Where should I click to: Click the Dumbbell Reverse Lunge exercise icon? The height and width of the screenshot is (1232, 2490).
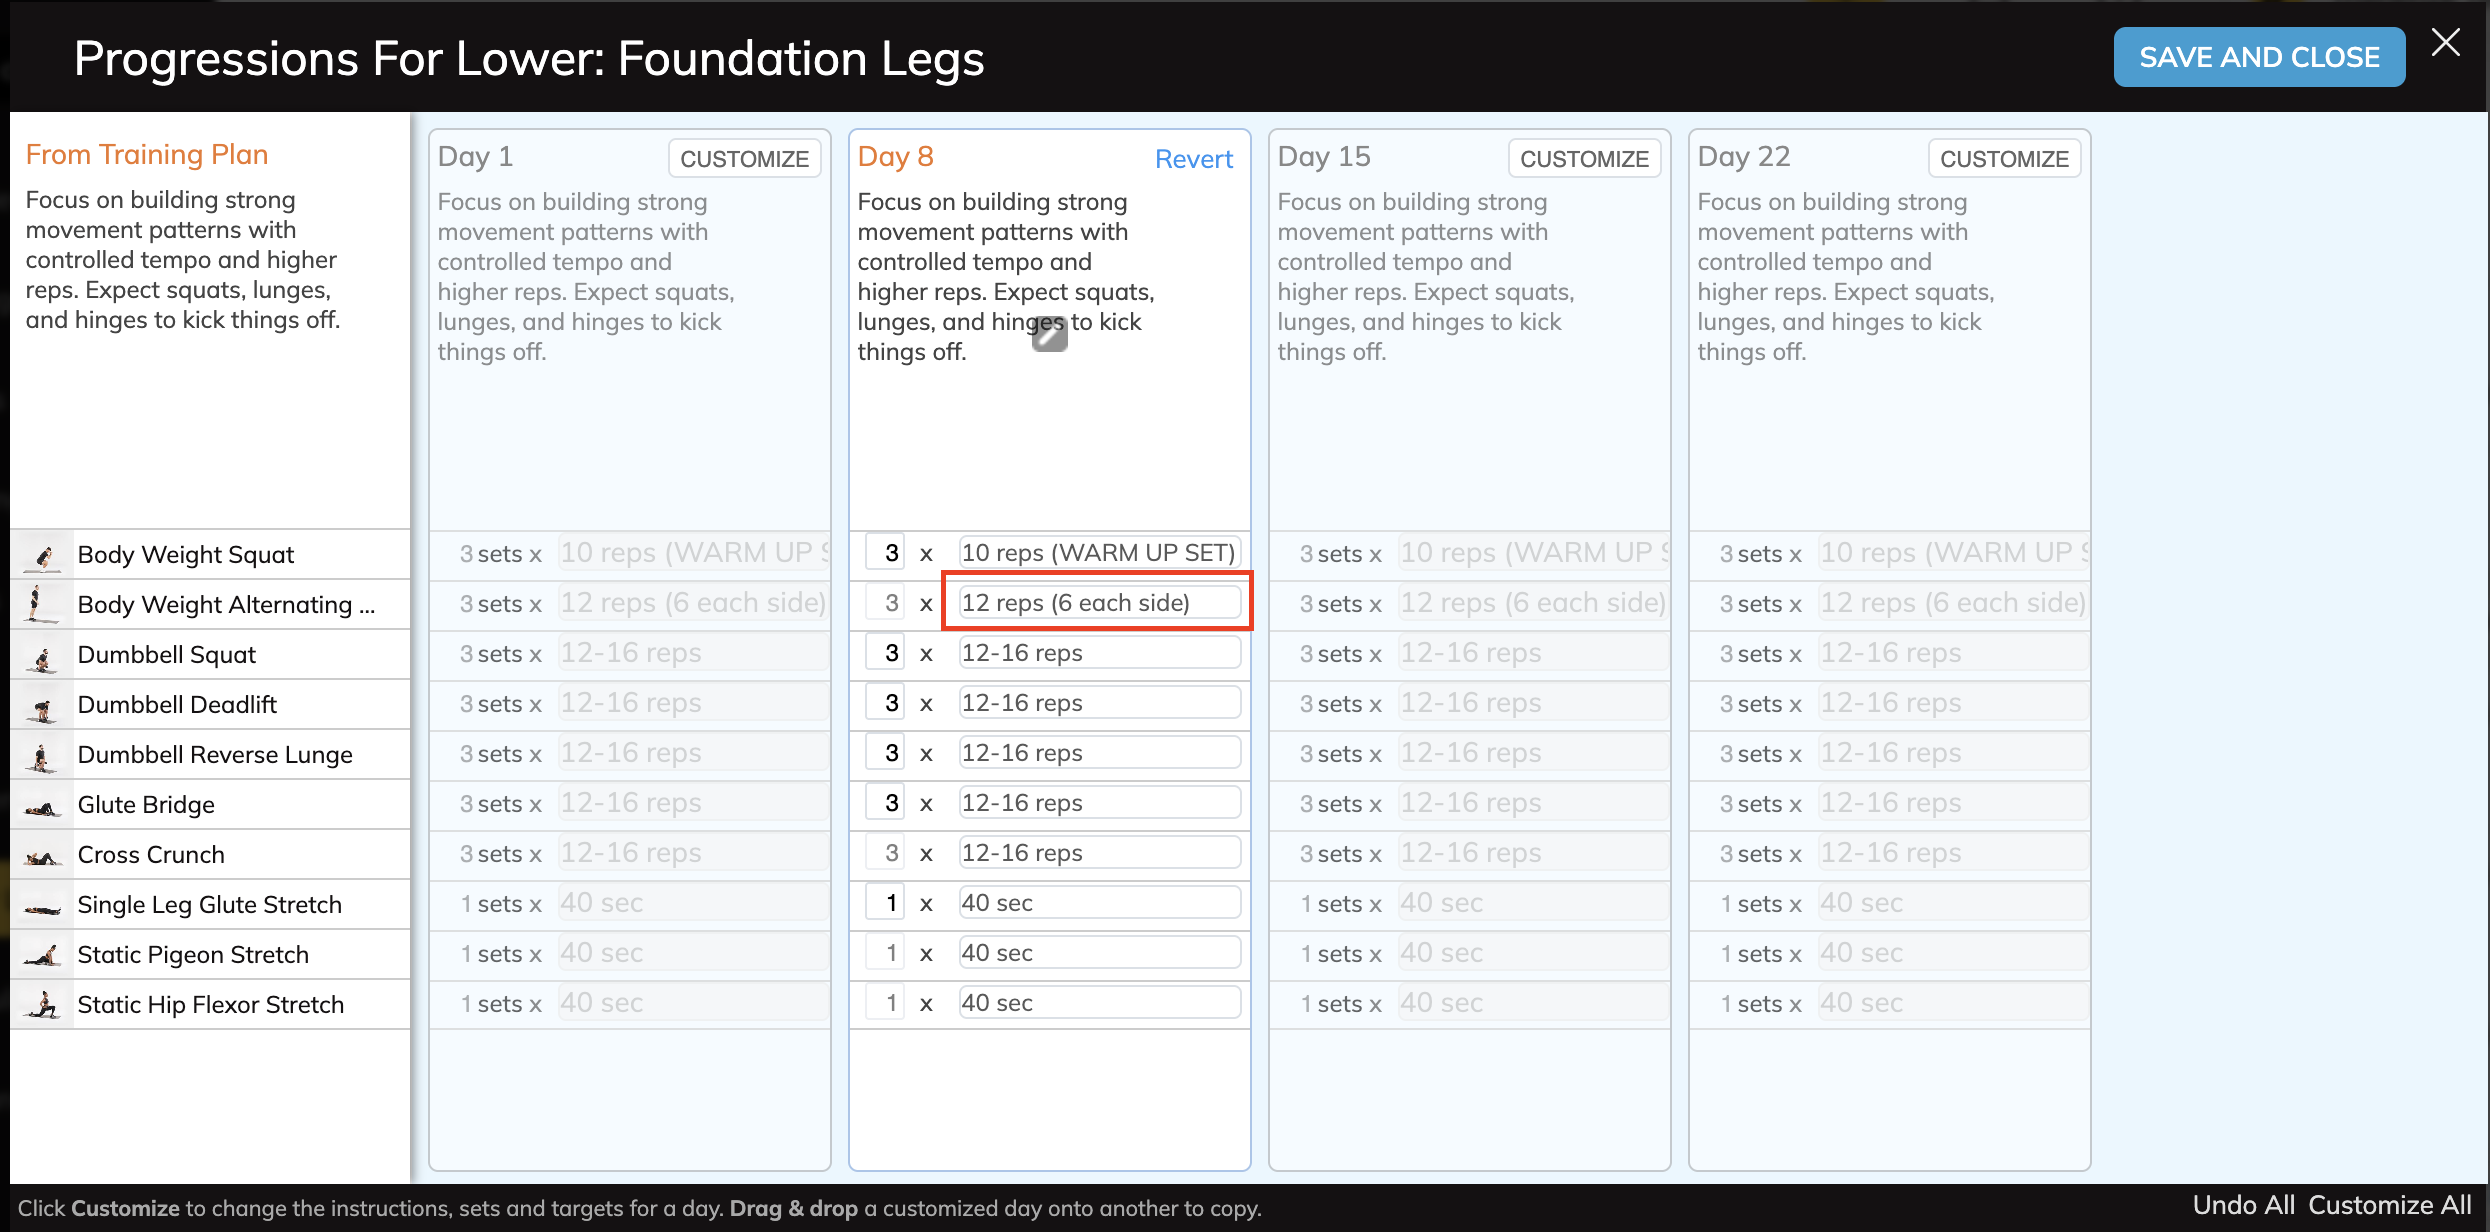point(41,754)
